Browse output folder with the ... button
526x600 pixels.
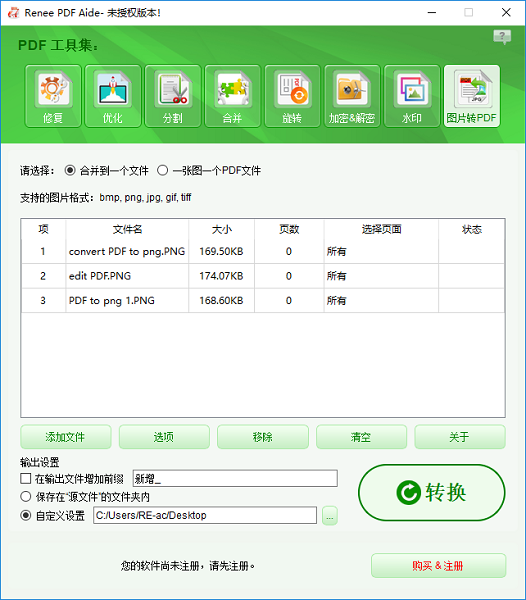330,515
